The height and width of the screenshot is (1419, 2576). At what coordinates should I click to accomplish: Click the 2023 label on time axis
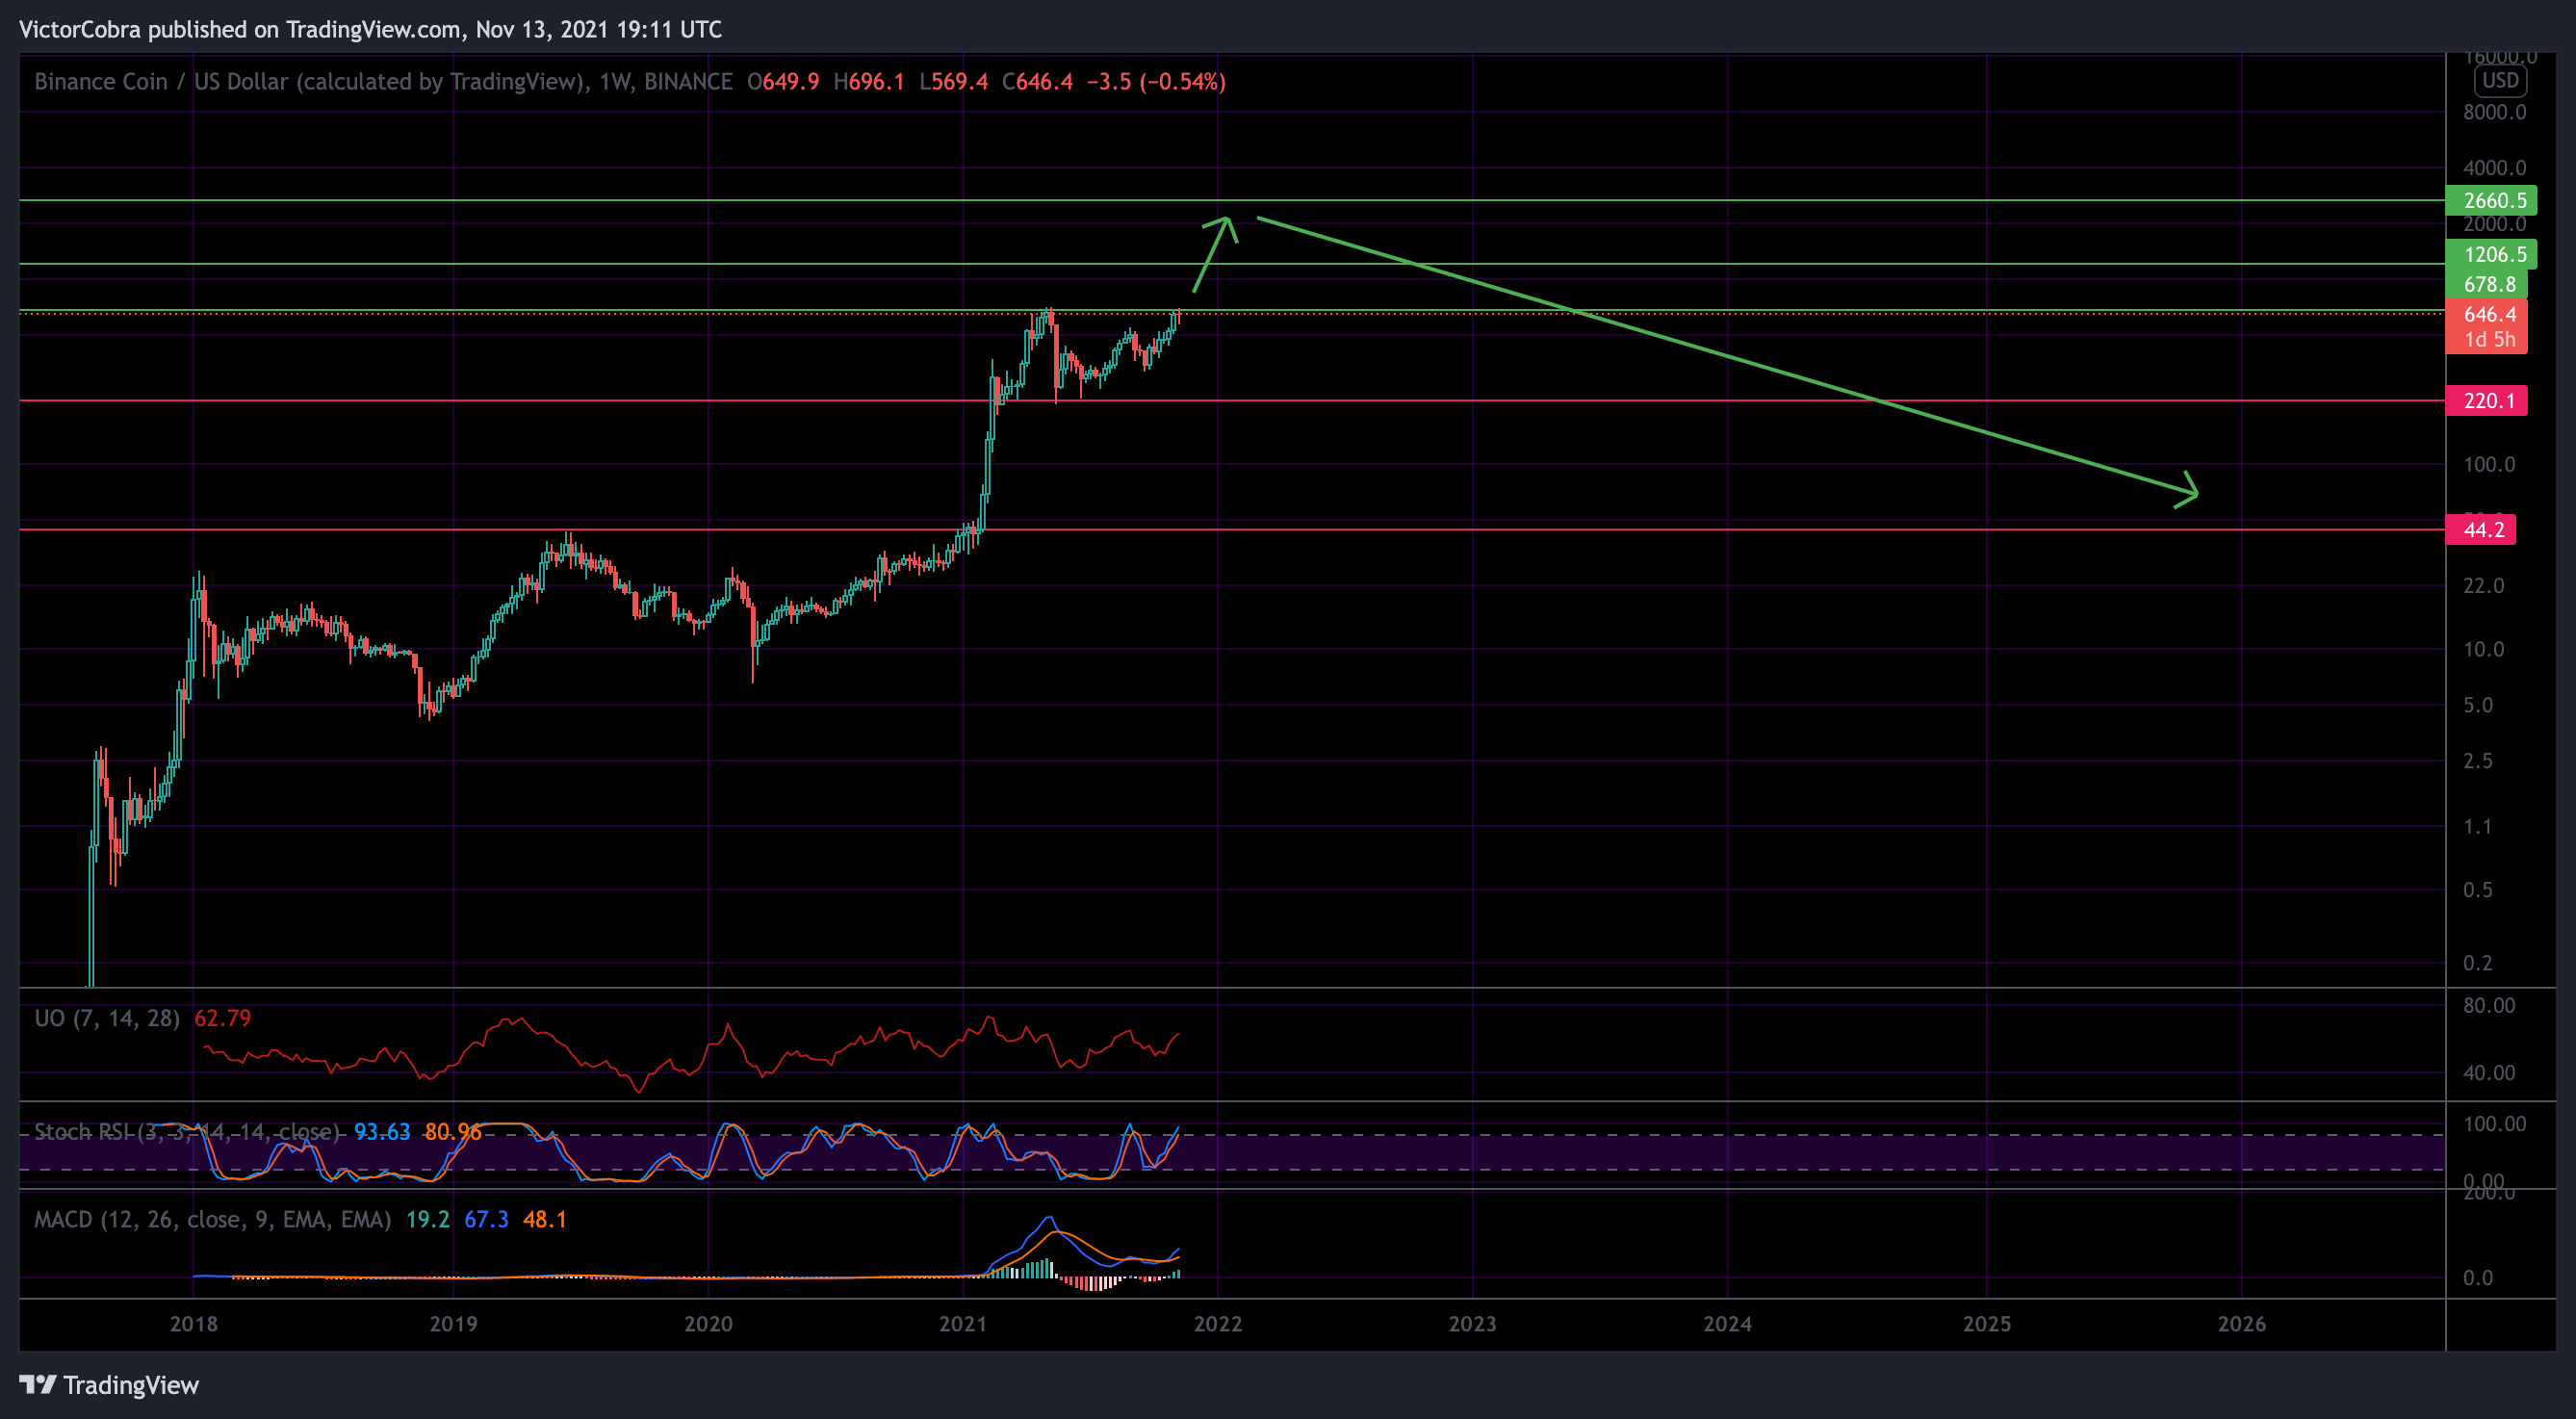coord(1473,1324)
